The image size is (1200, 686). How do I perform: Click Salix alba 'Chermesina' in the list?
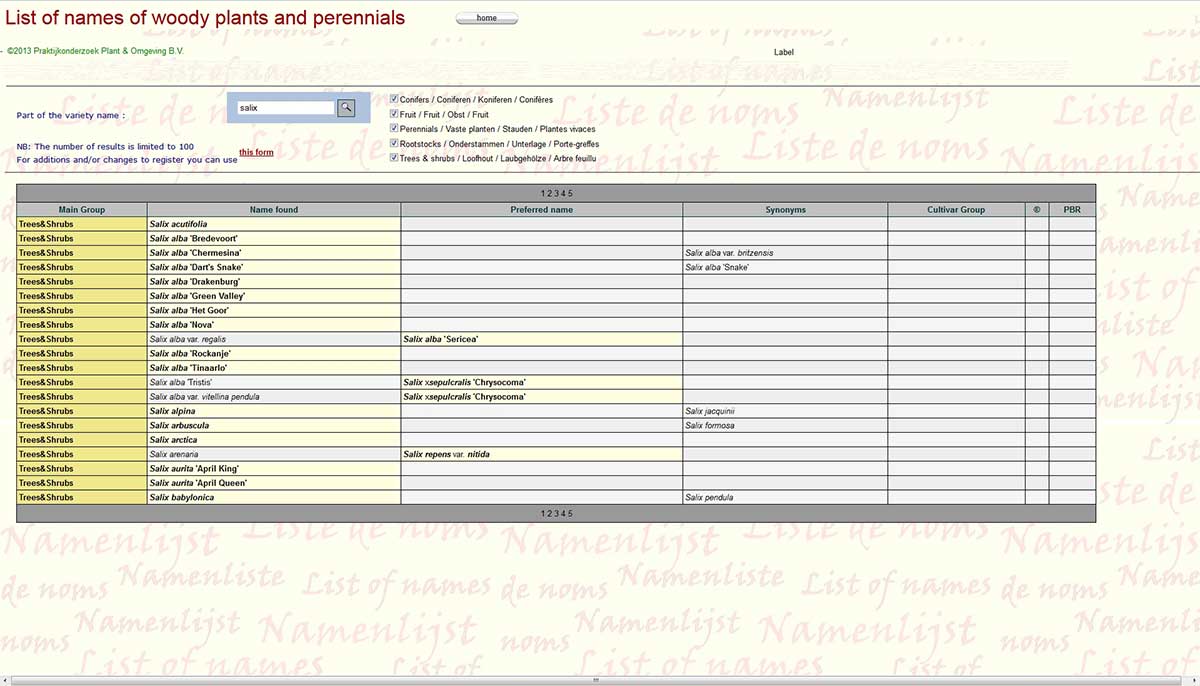195,253
